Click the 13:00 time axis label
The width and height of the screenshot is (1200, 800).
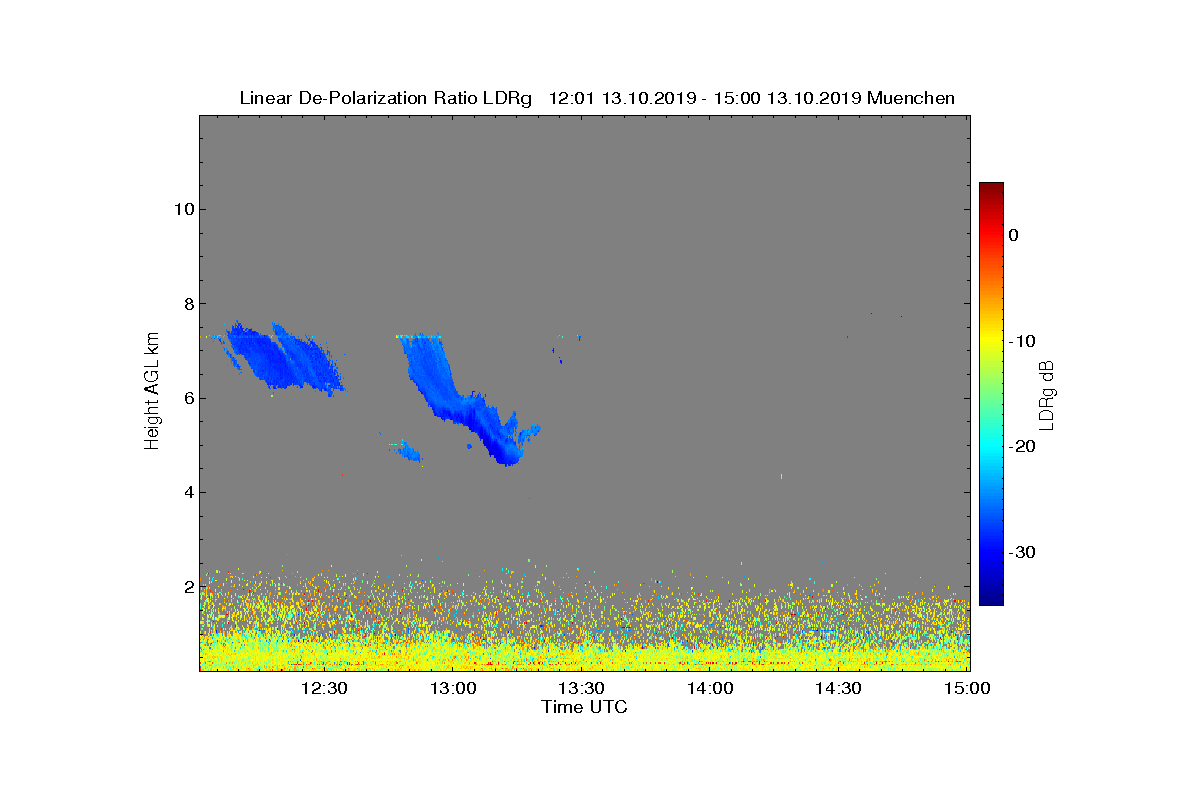pyautogui.click(x=452, y=688)
